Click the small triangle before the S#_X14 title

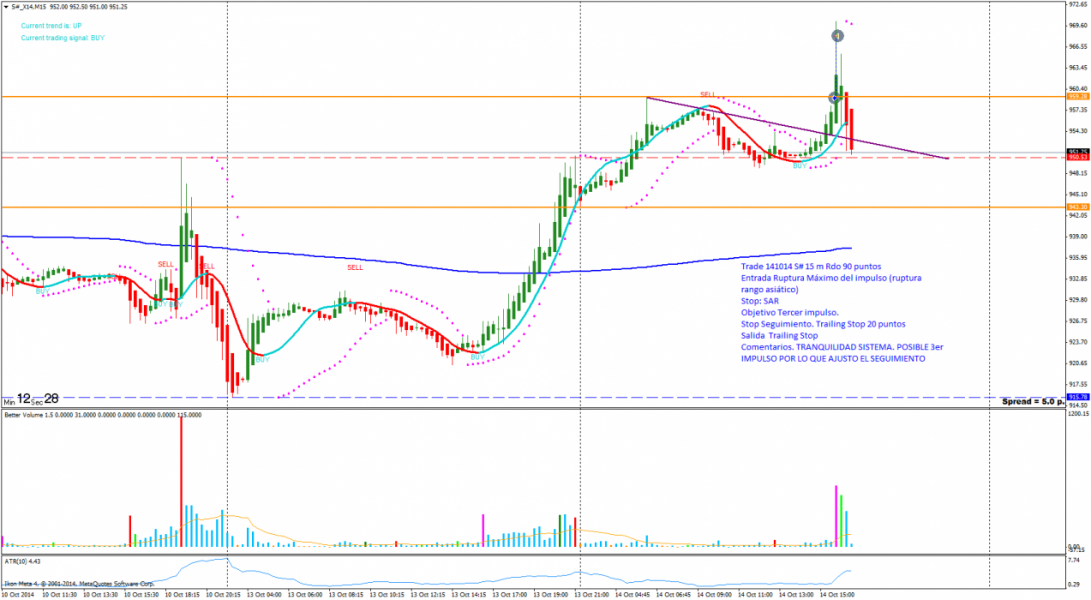point(5,6)
